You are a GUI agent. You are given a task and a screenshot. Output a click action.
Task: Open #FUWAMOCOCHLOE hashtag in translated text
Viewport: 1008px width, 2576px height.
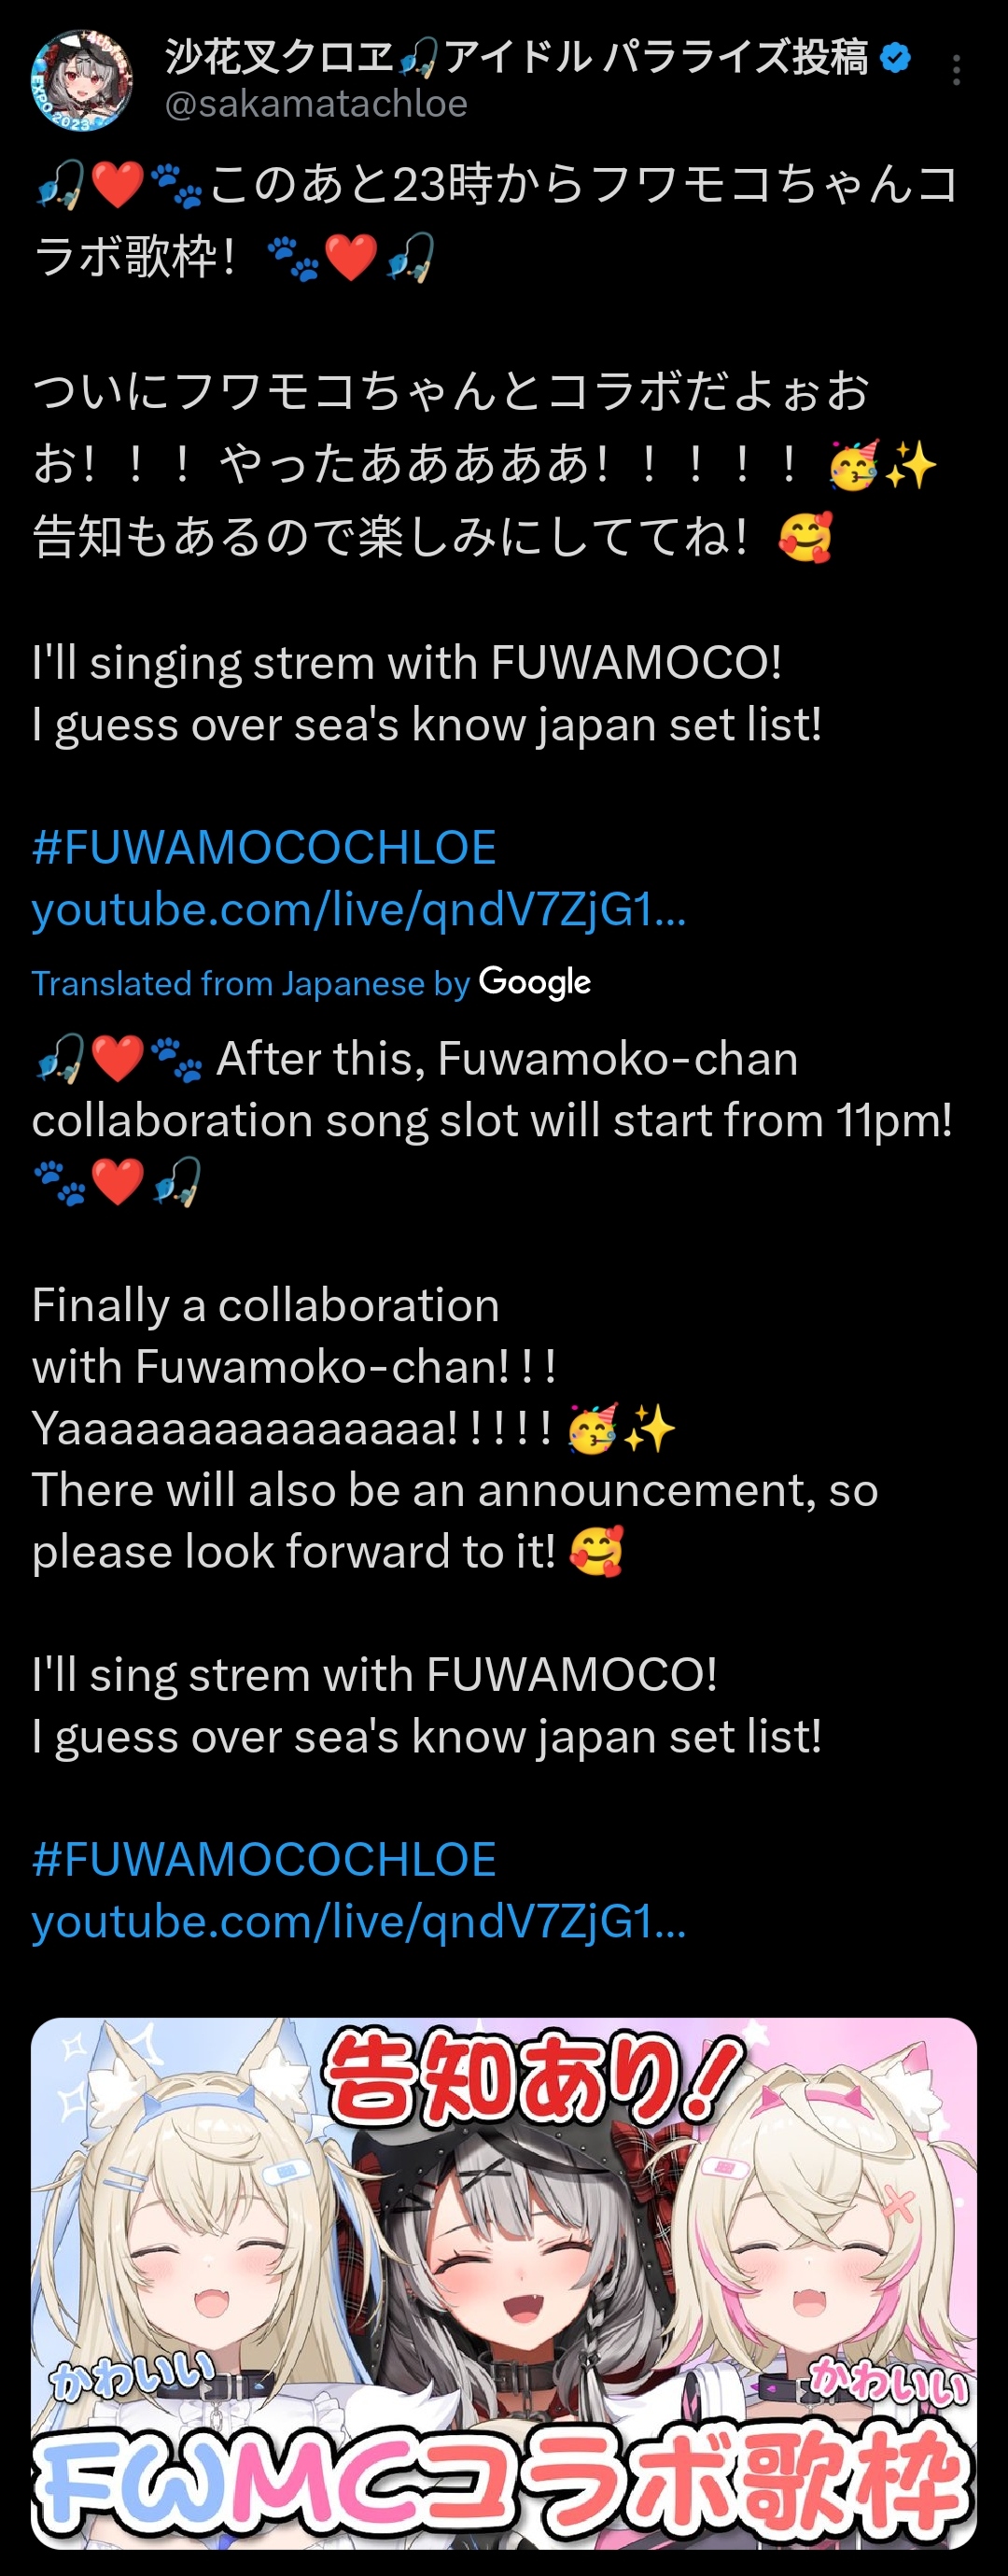coord(264,1860)
